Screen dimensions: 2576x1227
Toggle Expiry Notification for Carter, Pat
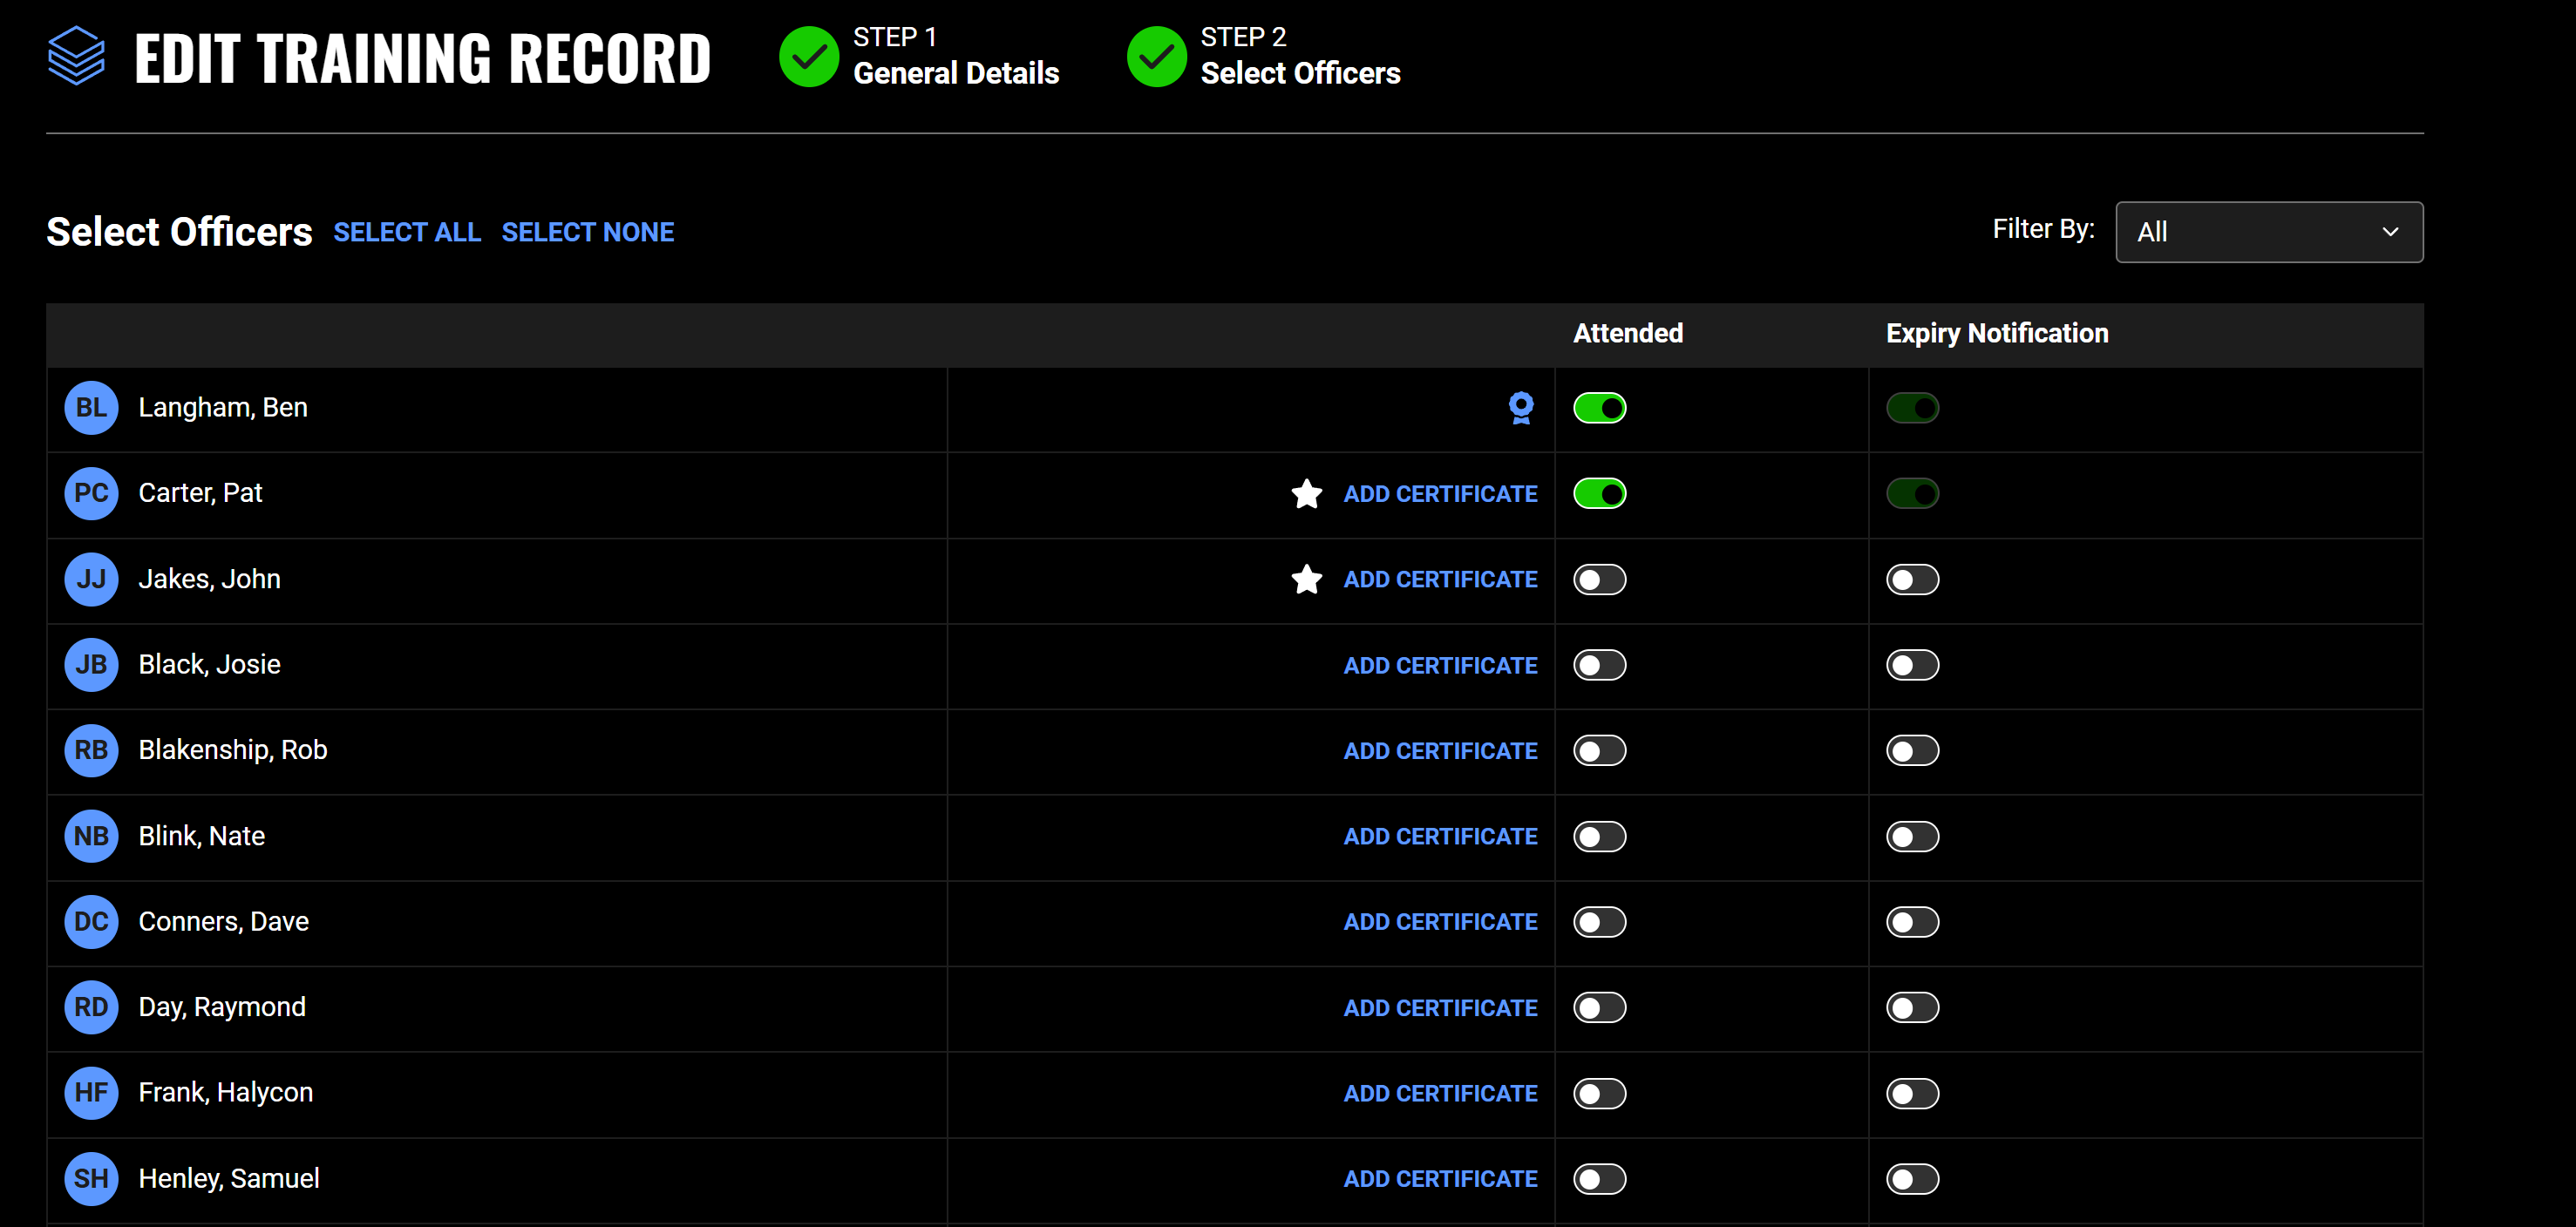tap(1913, 494)
